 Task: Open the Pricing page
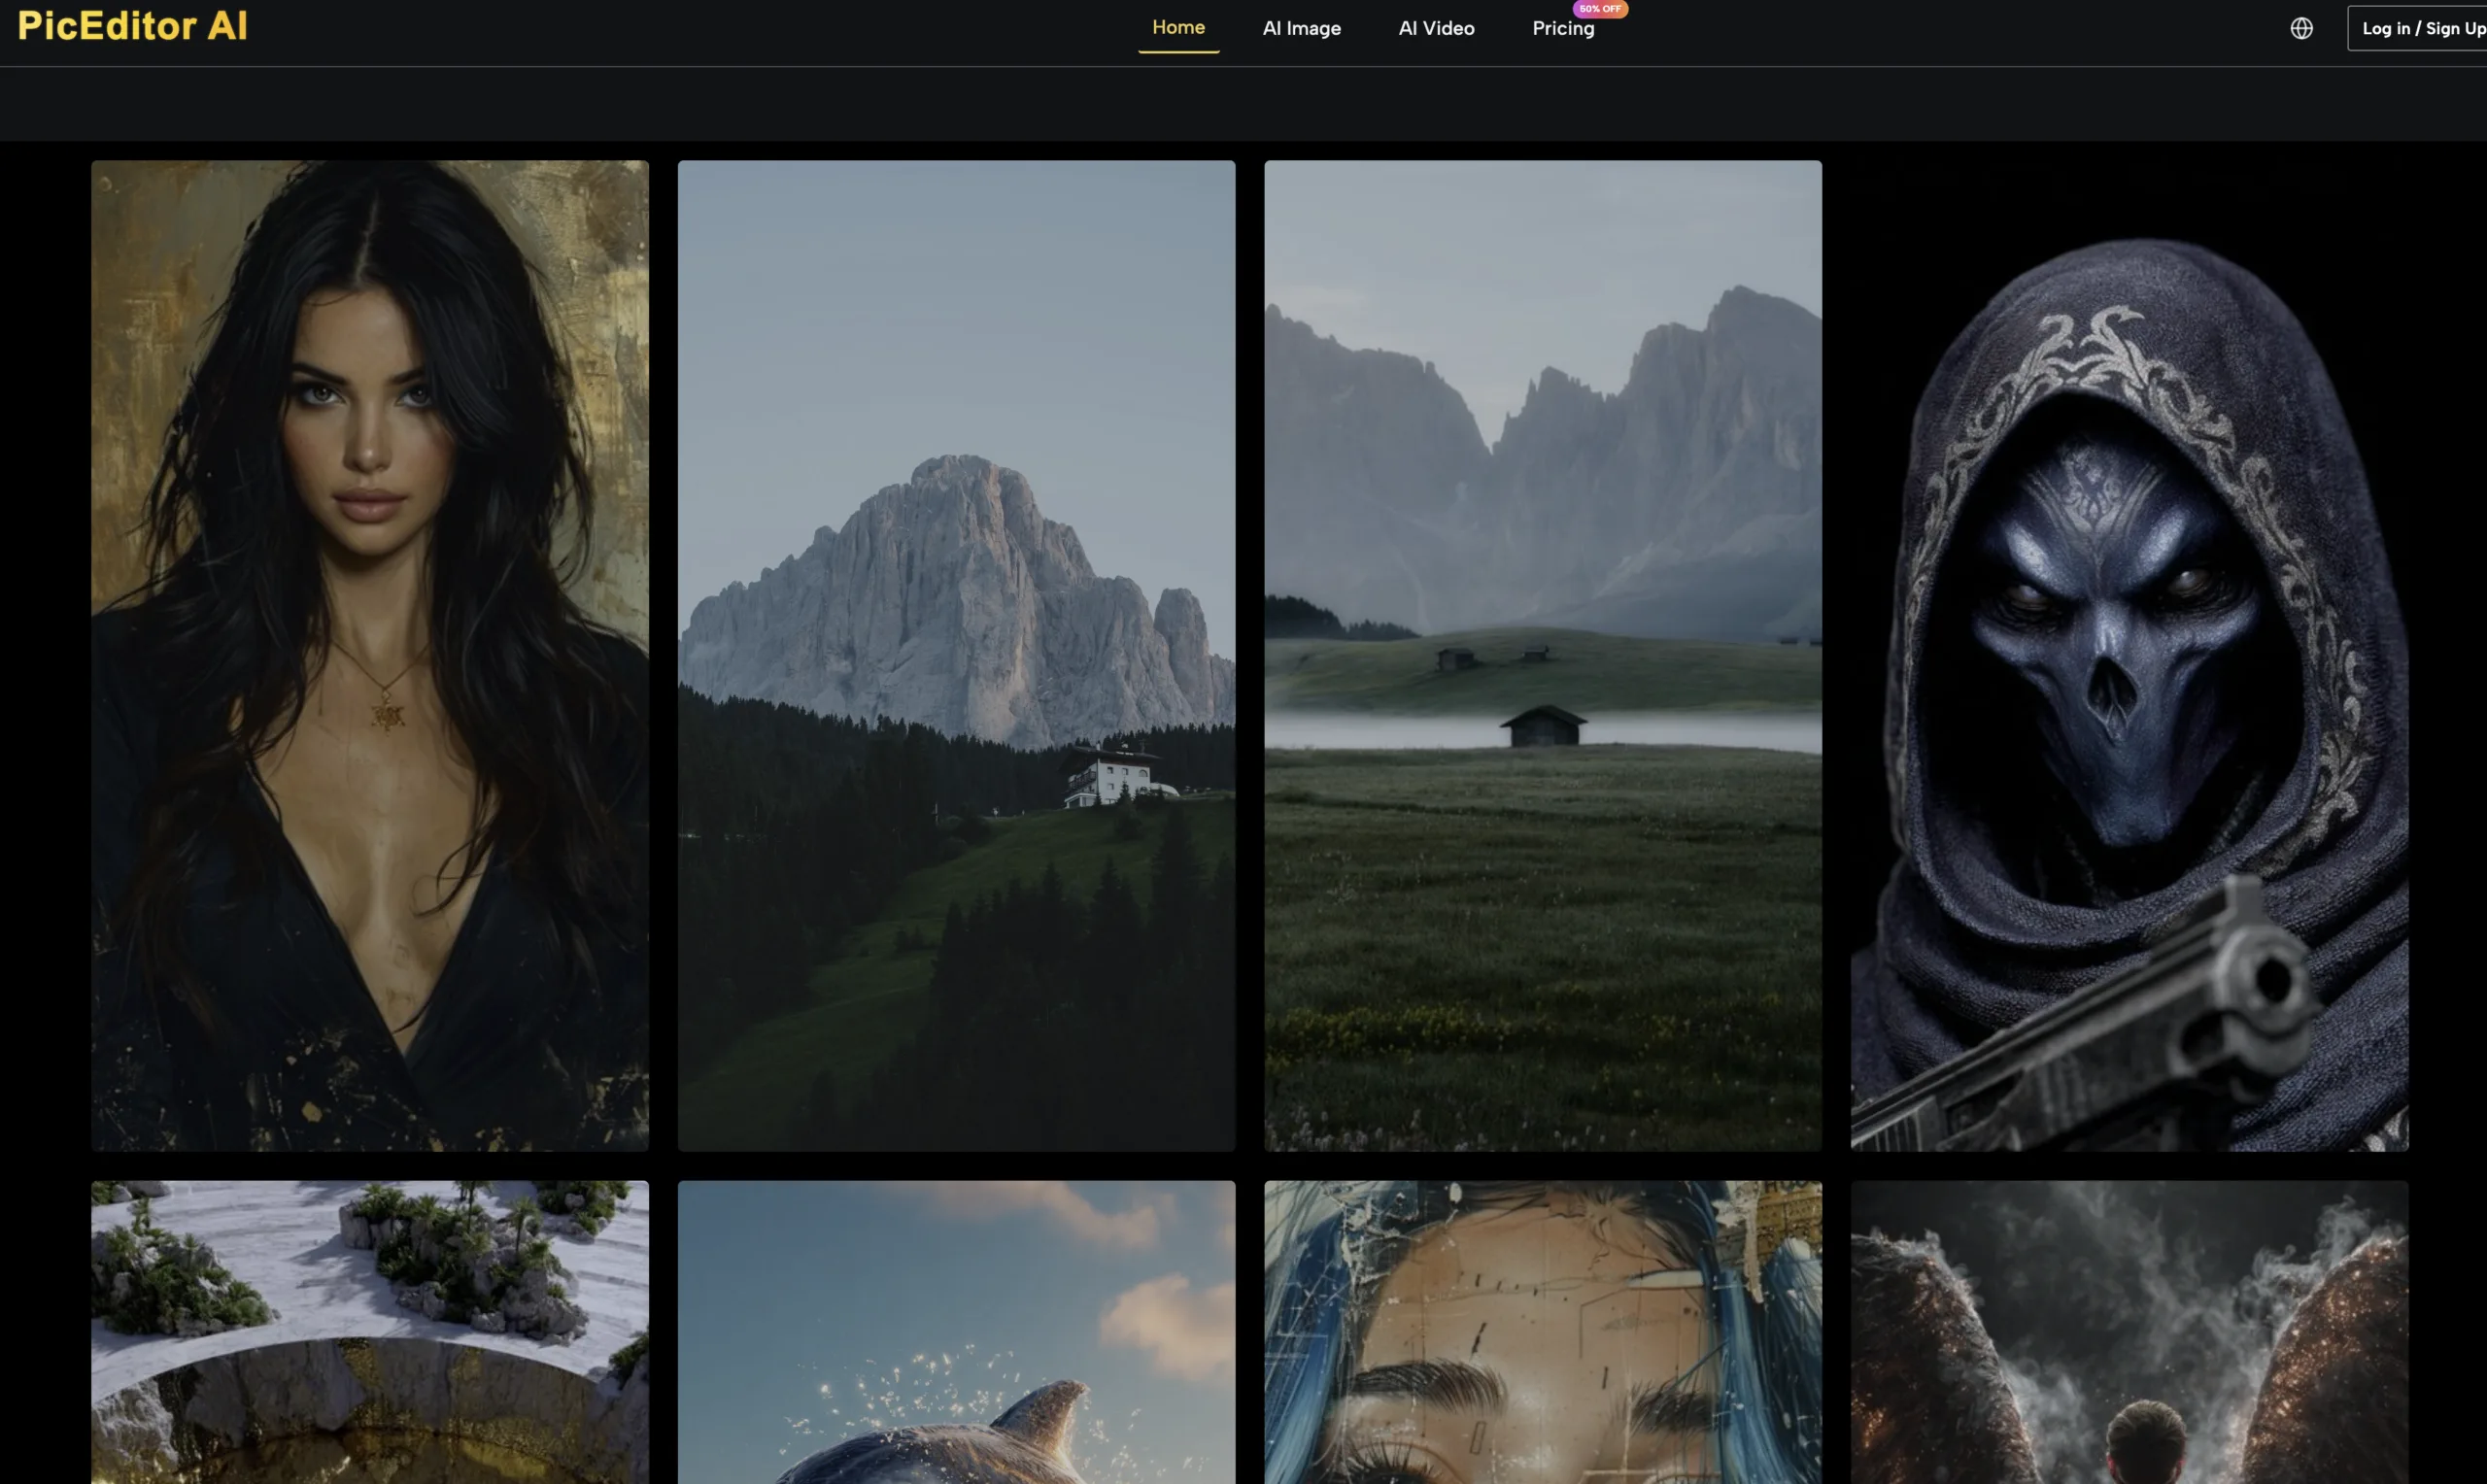(1563, 28)
